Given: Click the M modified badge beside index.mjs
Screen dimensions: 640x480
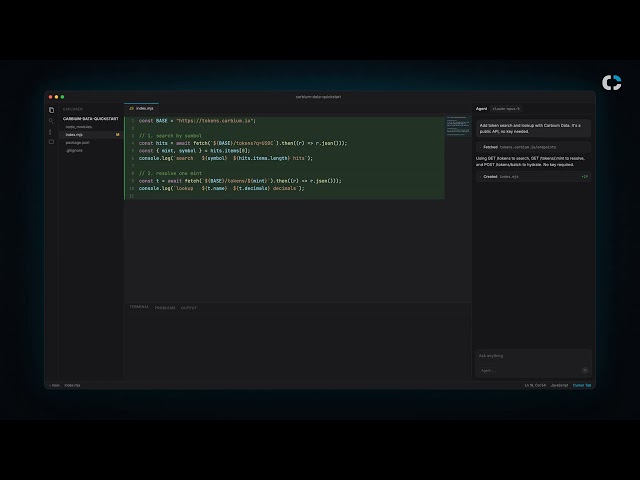Looking at the screenshot, I should click(118, 134).
